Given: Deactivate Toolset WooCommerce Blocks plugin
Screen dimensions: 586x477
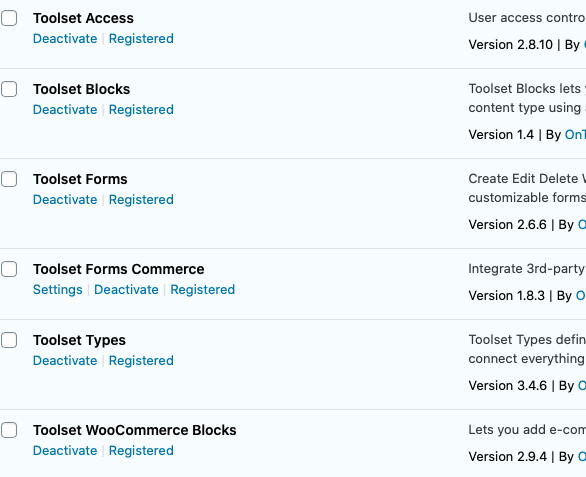Looking at the screenshot, I should click(x=65, y=451).
